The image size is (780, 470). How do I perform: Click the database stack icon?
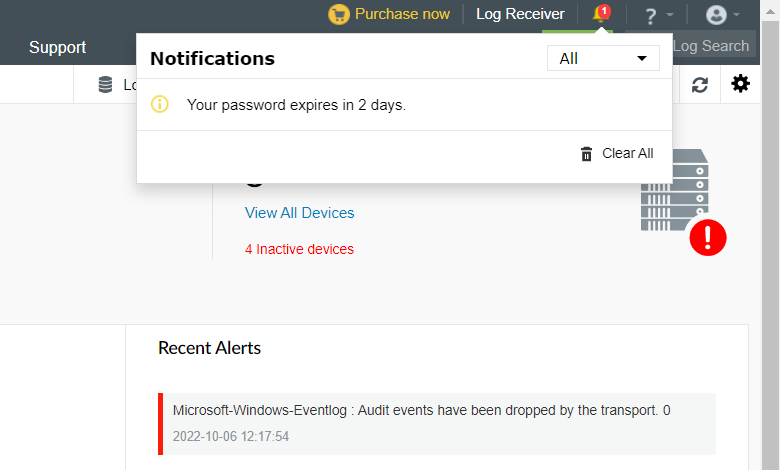pos(106,85)
